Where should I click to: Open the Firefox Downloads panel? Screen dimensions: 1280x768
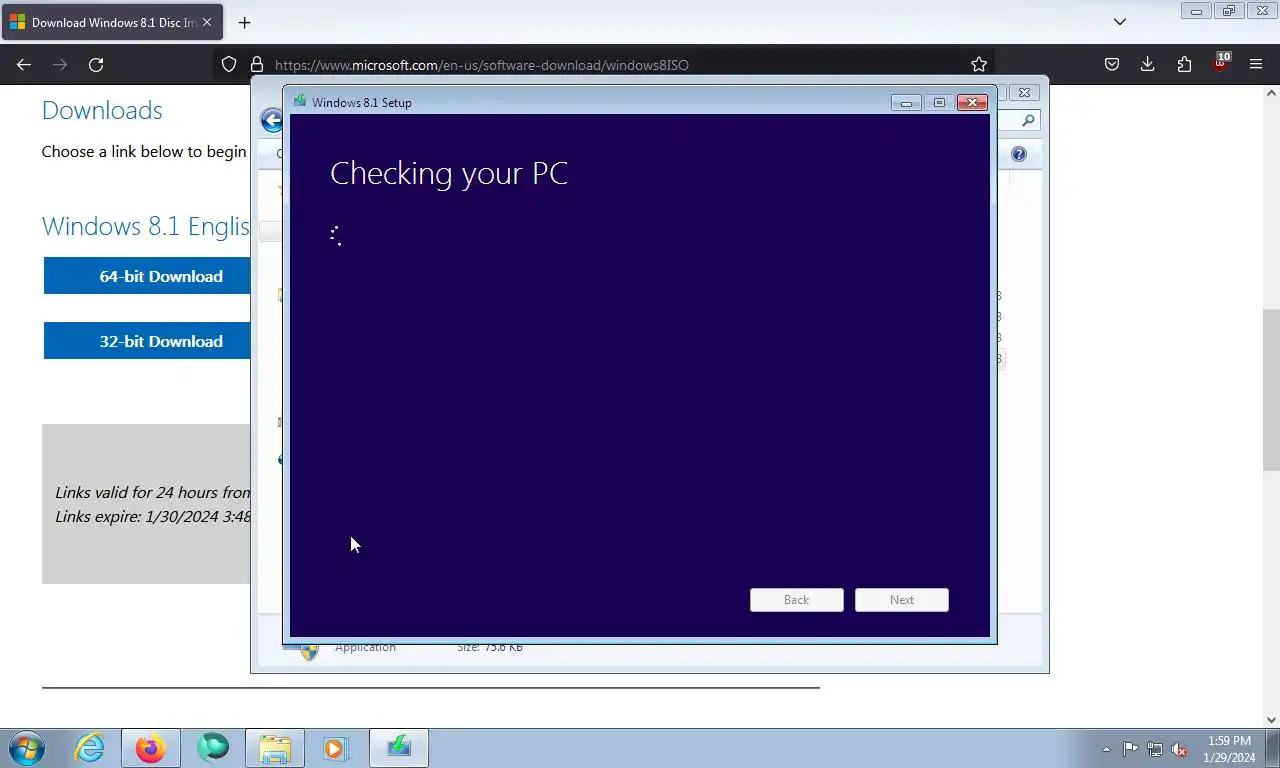[x=1148, y=64]
